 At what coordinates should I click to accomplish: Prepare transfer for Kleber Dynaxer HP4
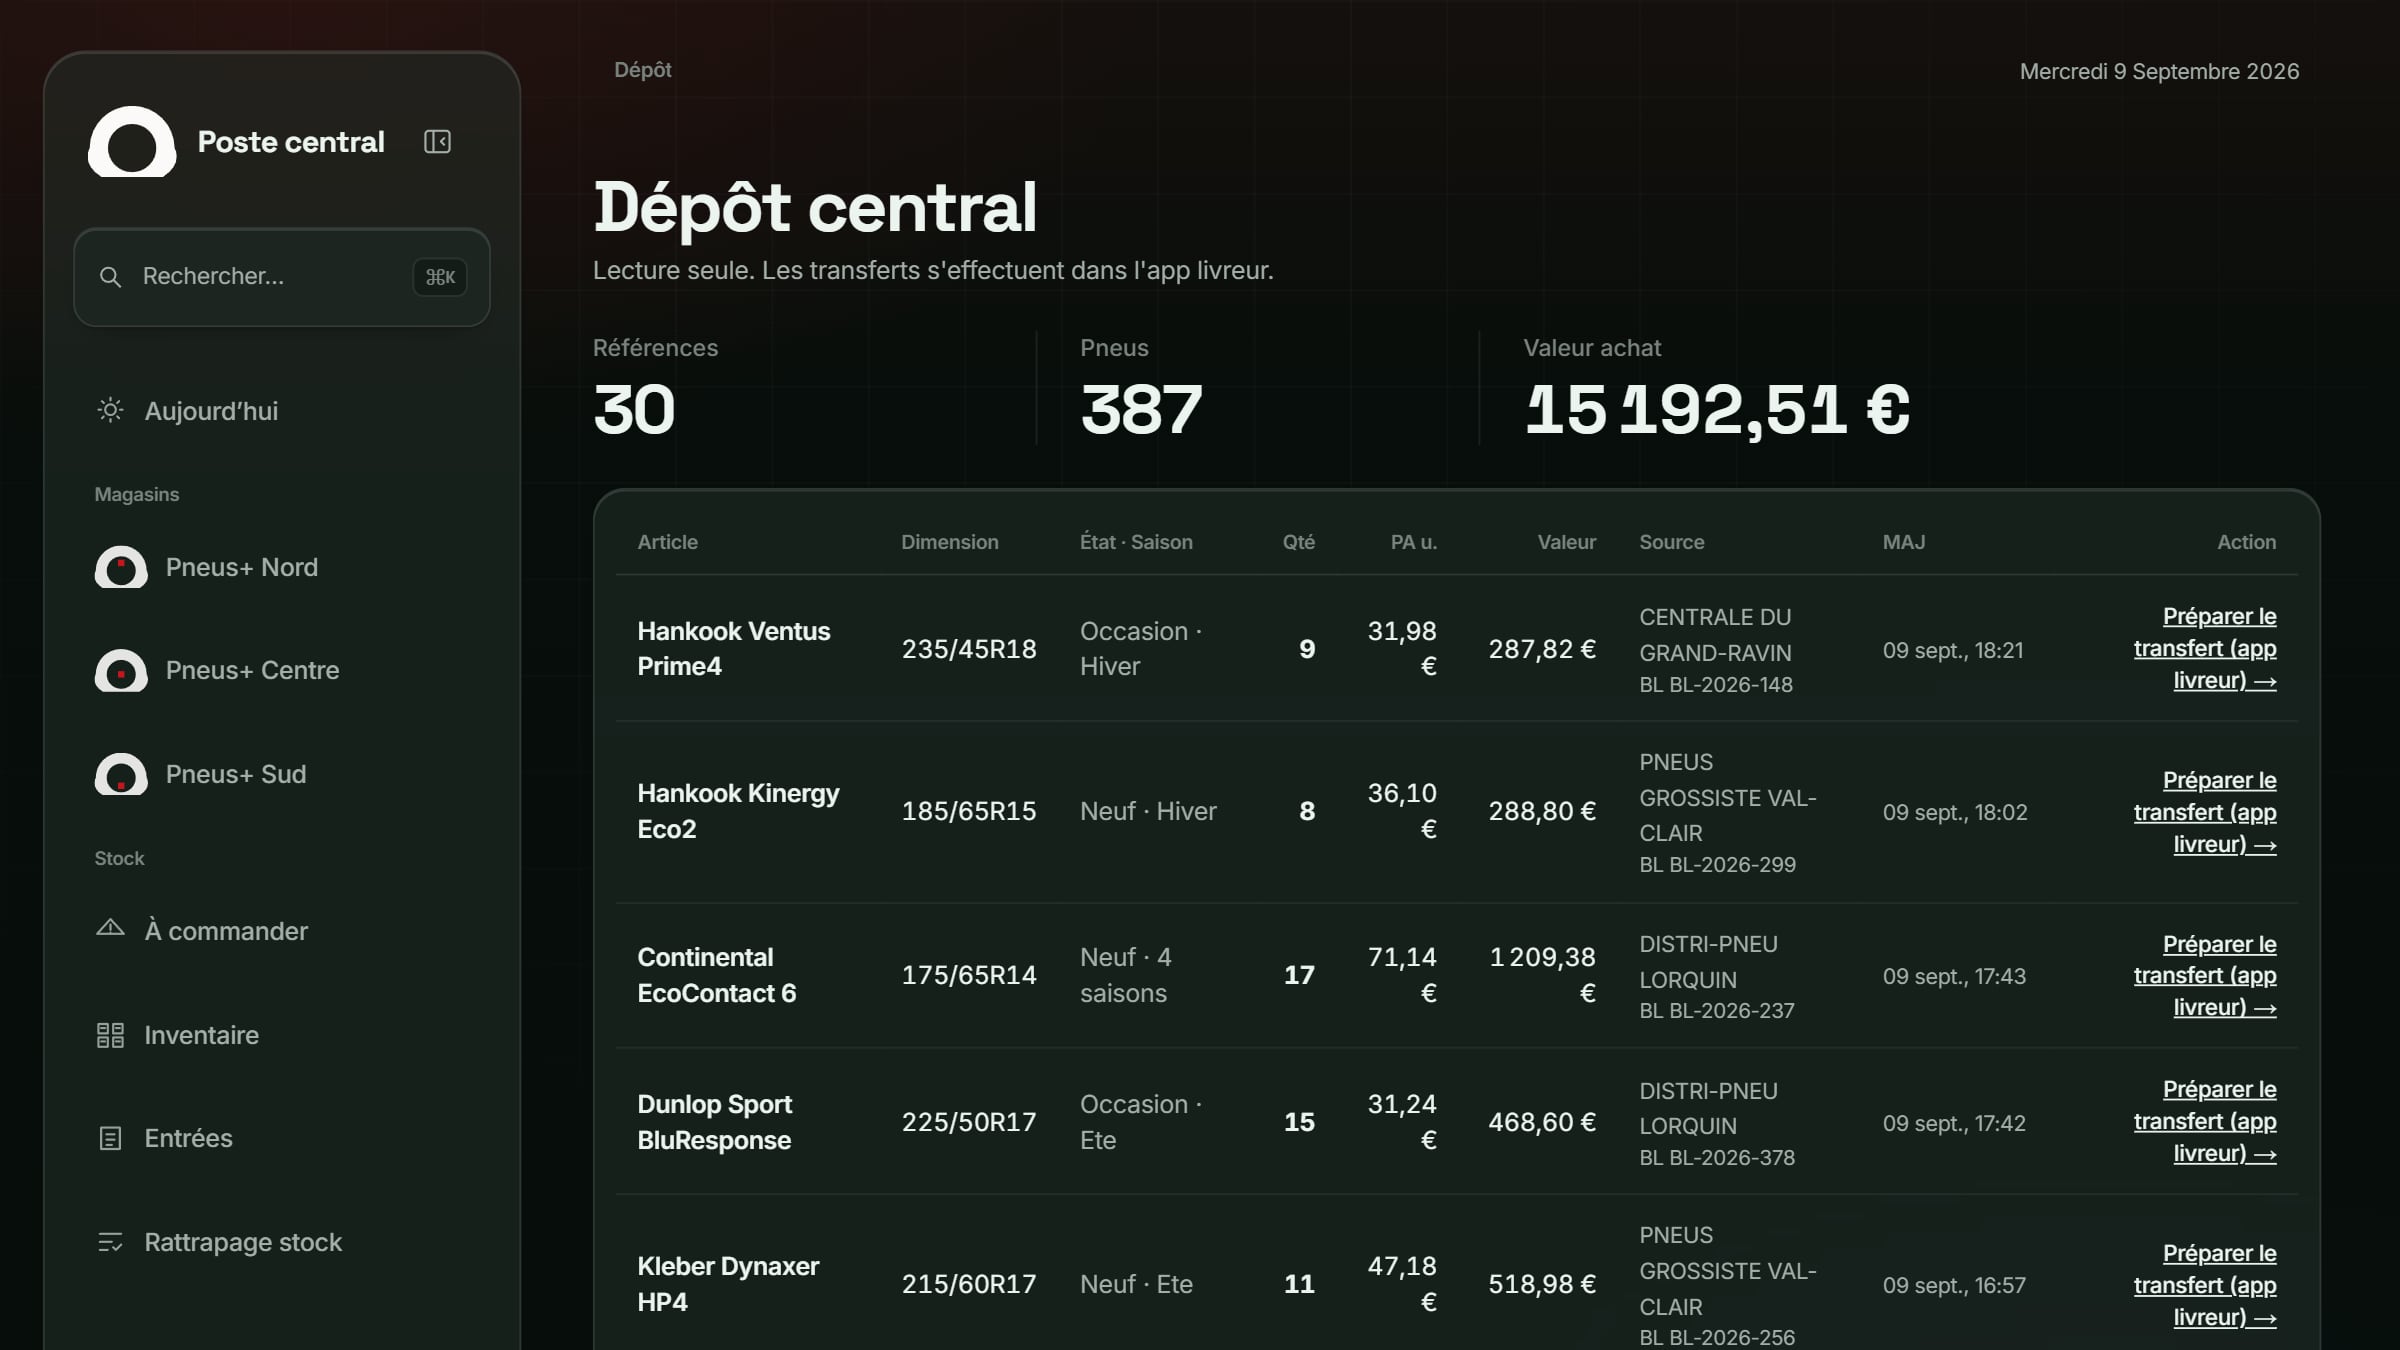pyautogui.click(x=2205, y=1285)
